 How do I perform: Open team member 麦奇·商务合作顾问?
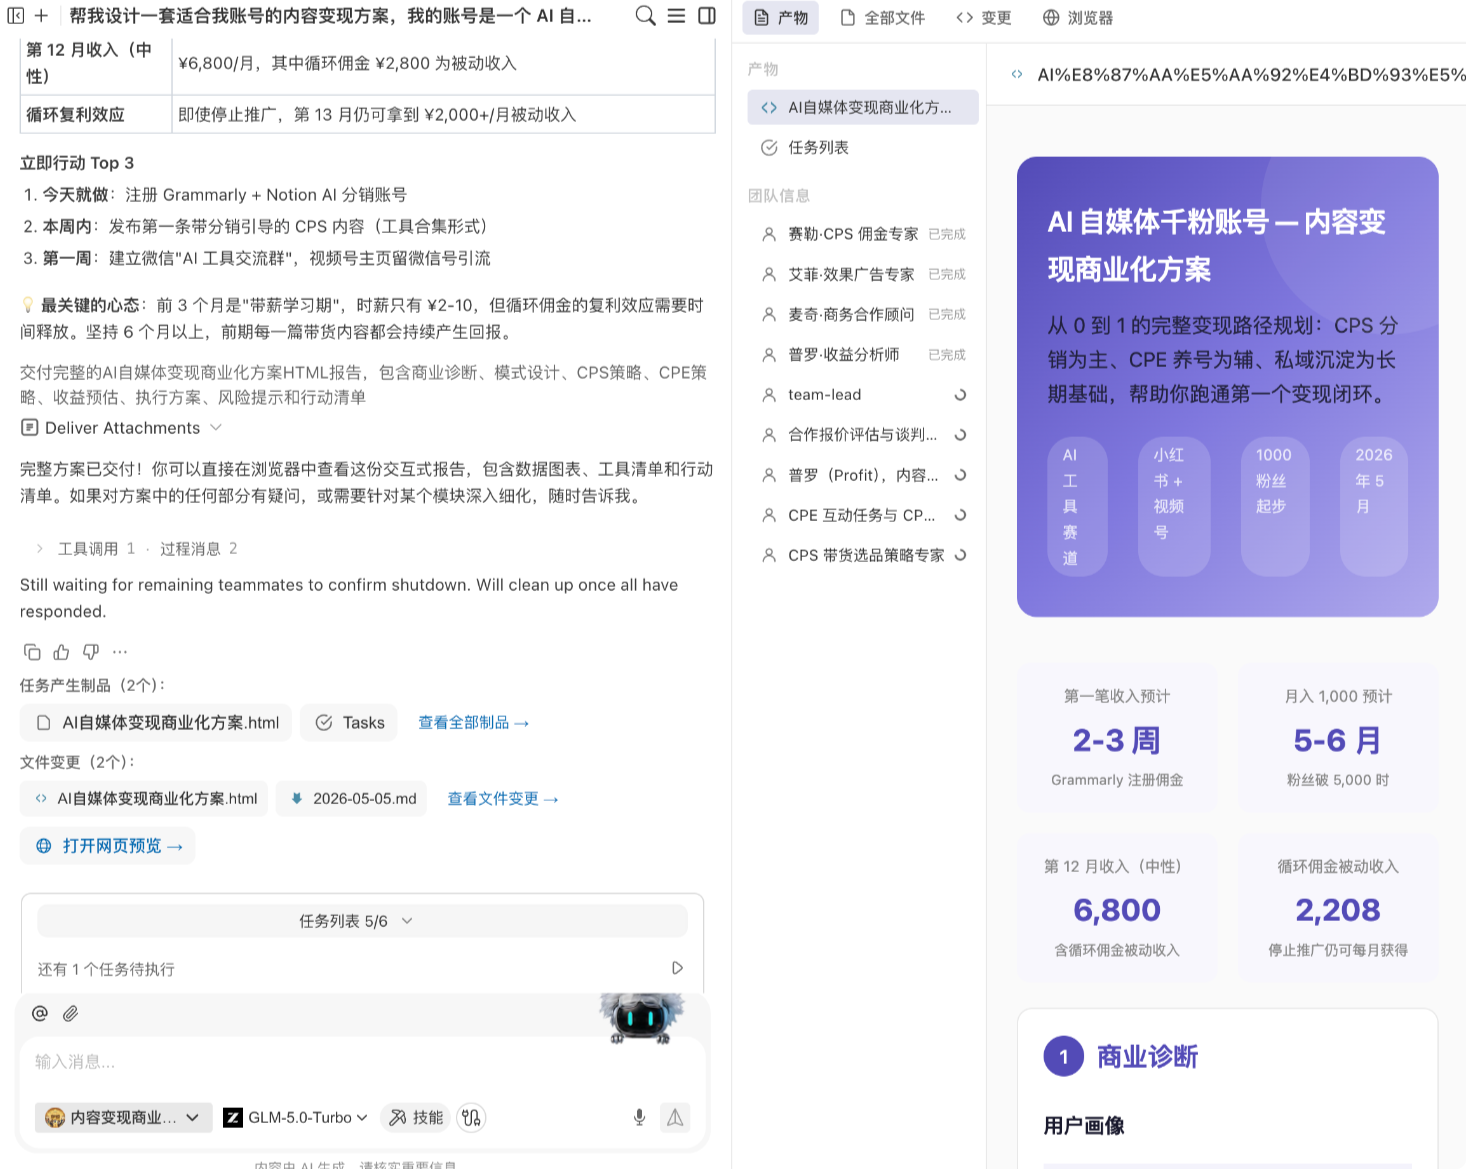tap(863, 314)
